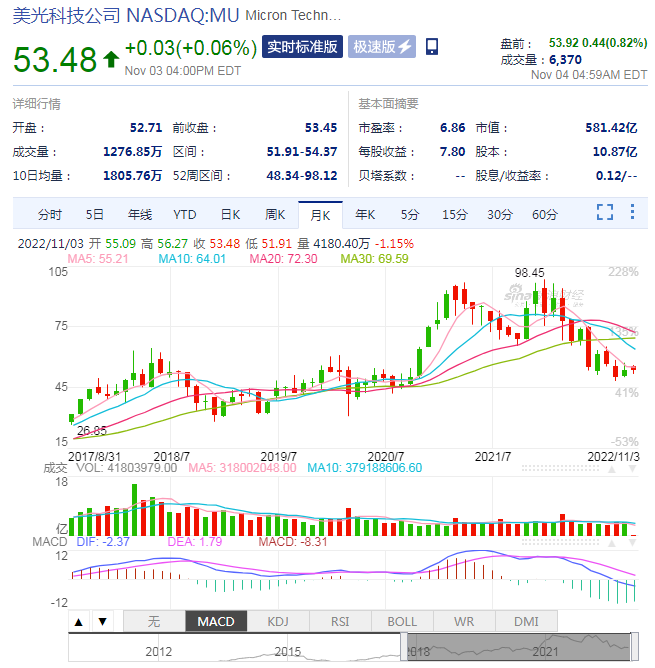Select the 分时 intraday tab
Screen dimensions: 655x668
[x=50, y=215]
